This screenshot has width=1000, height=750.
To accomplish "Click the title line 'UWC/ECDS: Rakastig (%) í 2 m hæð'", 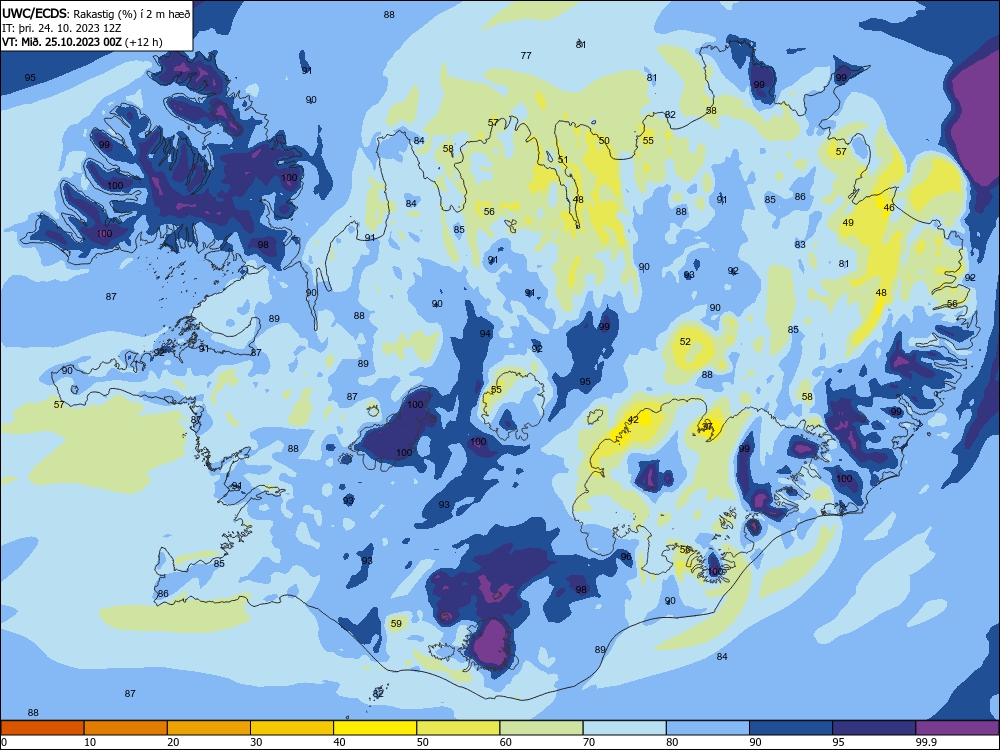I will click(x=96, y=13).
